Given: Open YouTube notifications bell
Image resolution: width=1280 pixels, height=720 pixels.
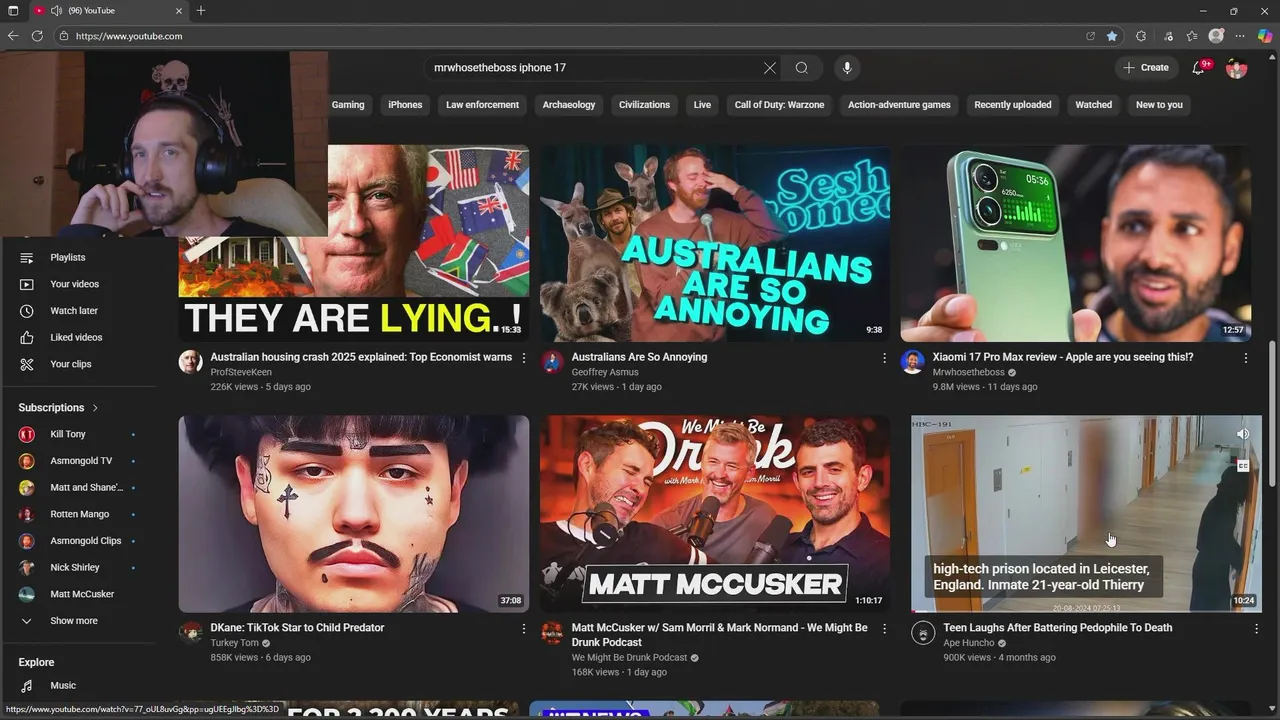Looking at the screenshot, I should (1200, 67).
